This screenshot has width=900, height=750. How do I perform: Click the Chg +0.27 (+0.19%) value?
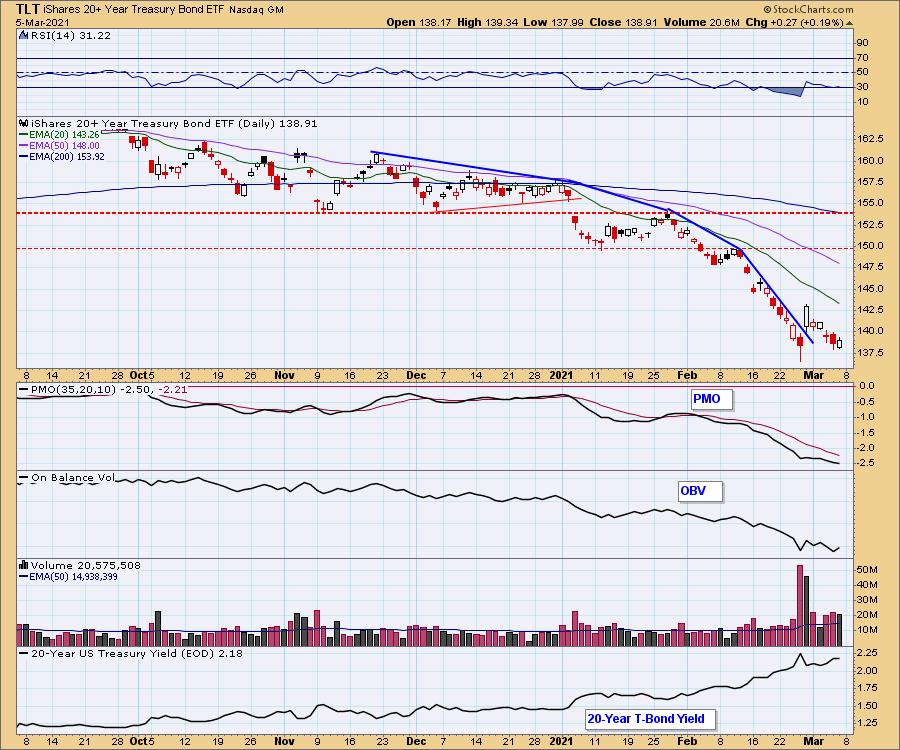[794, 22]
